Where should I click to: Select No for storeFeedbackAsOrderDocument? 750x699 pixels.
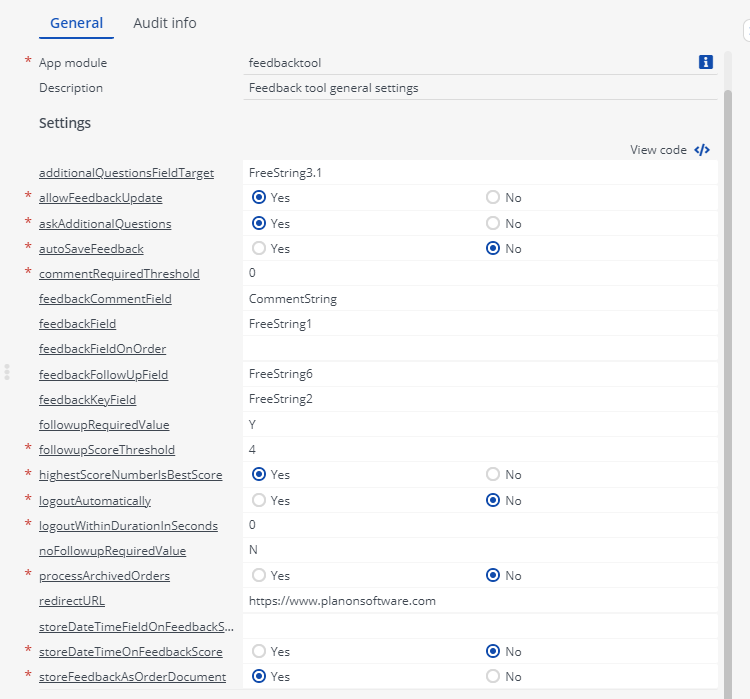(x=493, y=676)
